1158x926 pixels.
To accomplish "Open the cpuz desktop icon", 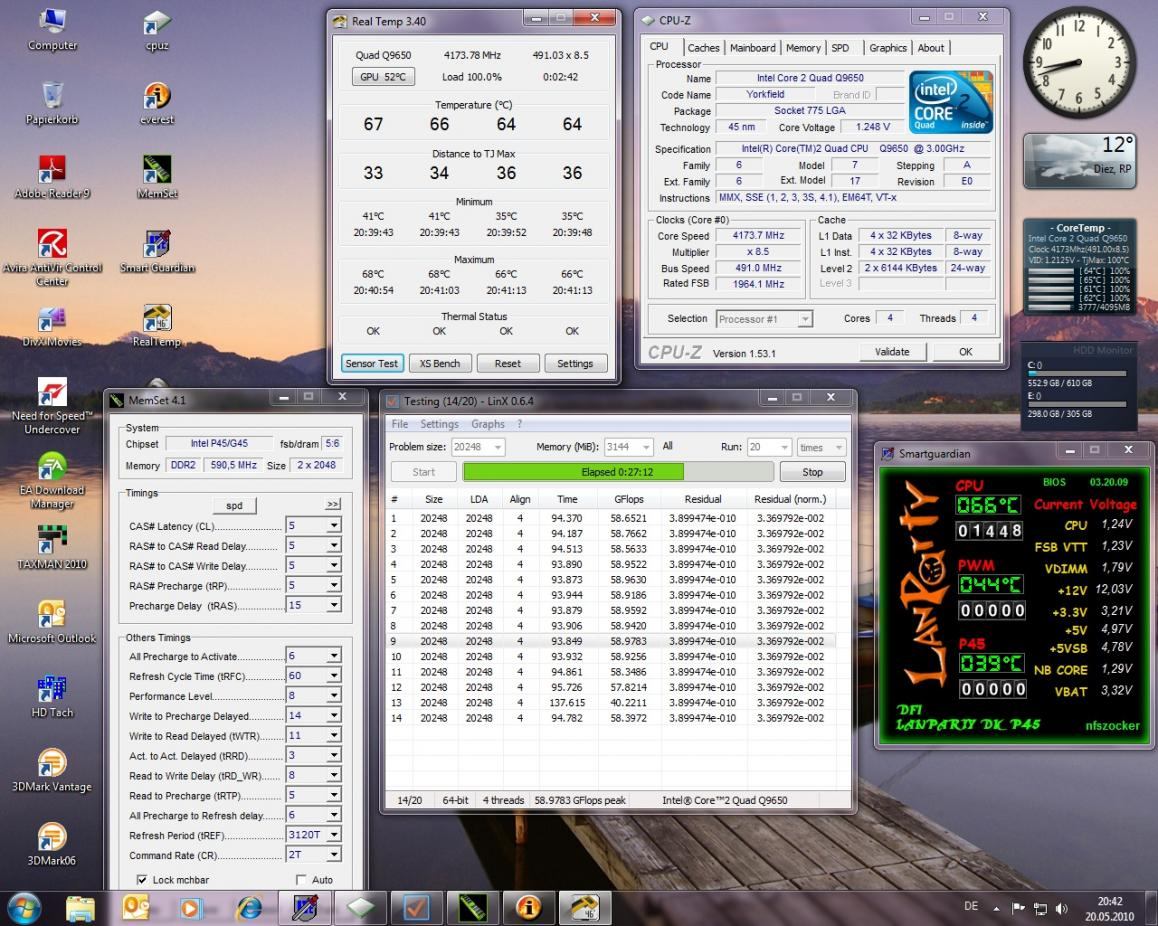I will tap(156, 24).
